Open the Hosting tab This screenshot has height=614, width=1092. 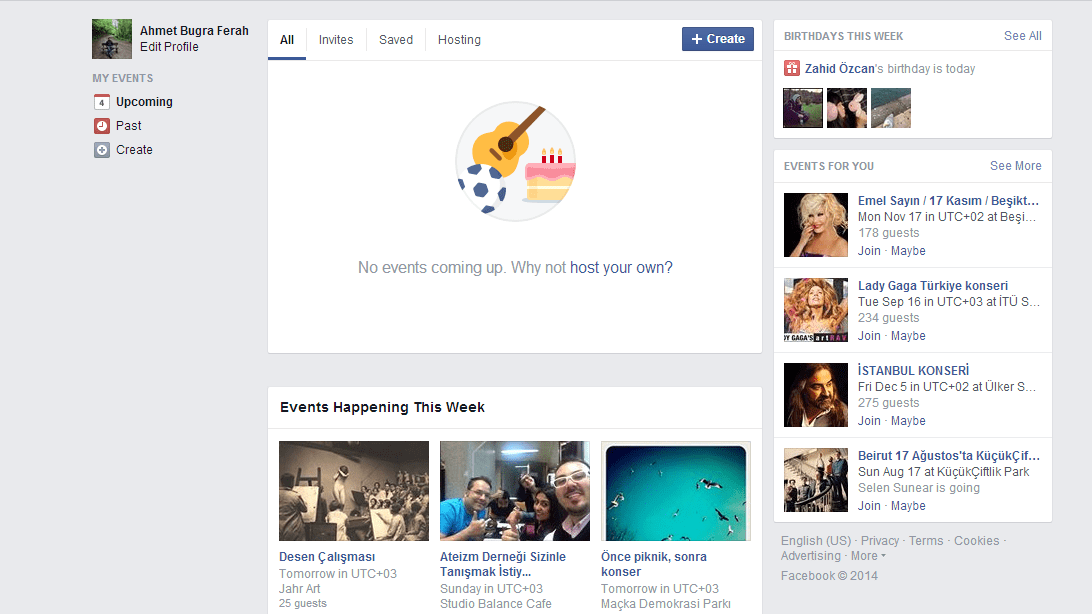pos(459,39)
